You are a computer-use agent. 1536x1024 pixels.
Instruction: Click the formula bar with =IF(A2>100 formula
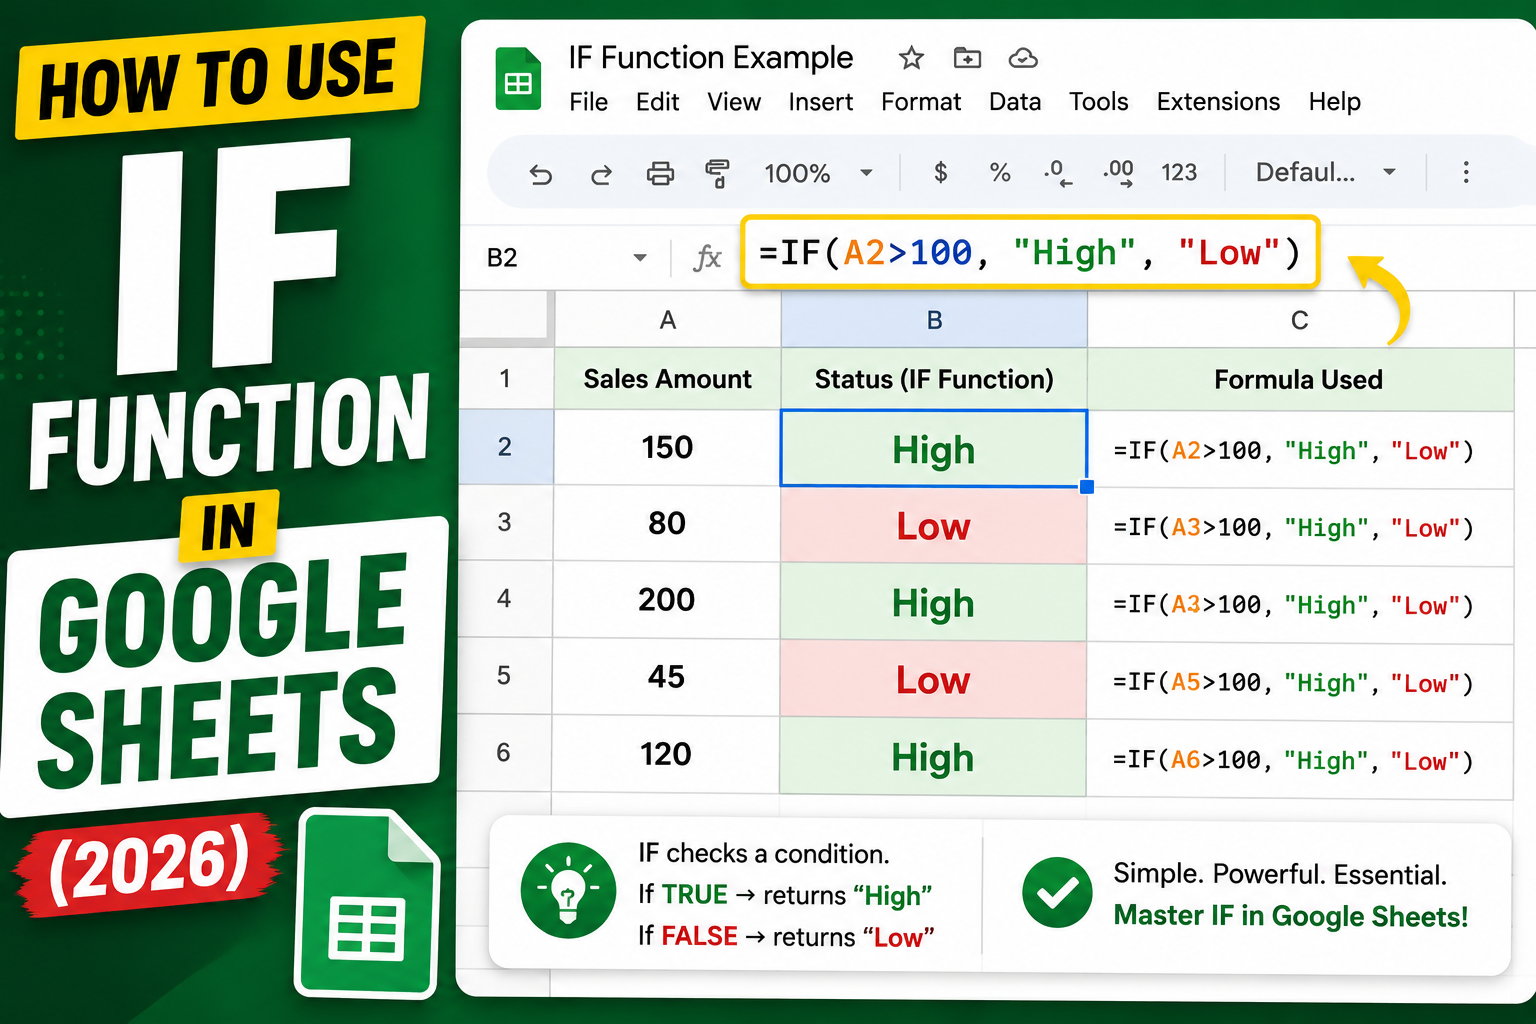[x=1030, y=253]
